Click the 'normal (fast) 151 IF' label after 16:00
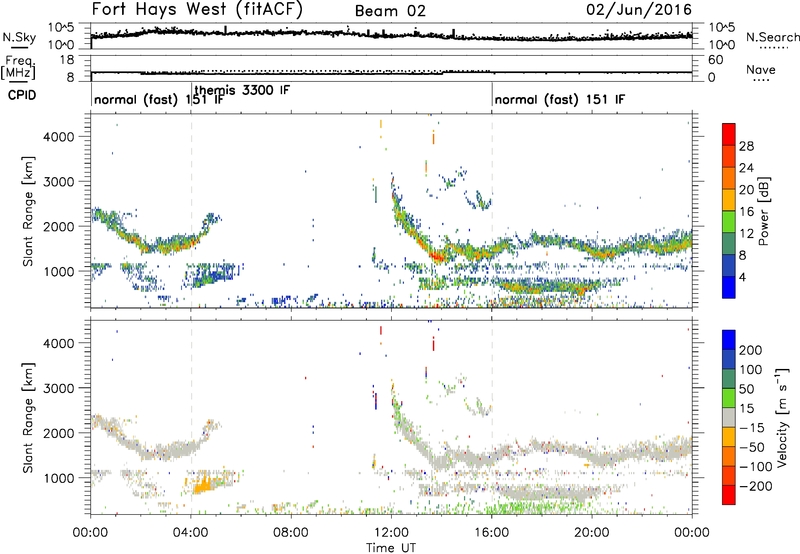Viewport: 800px width, 554px height. 560,99
